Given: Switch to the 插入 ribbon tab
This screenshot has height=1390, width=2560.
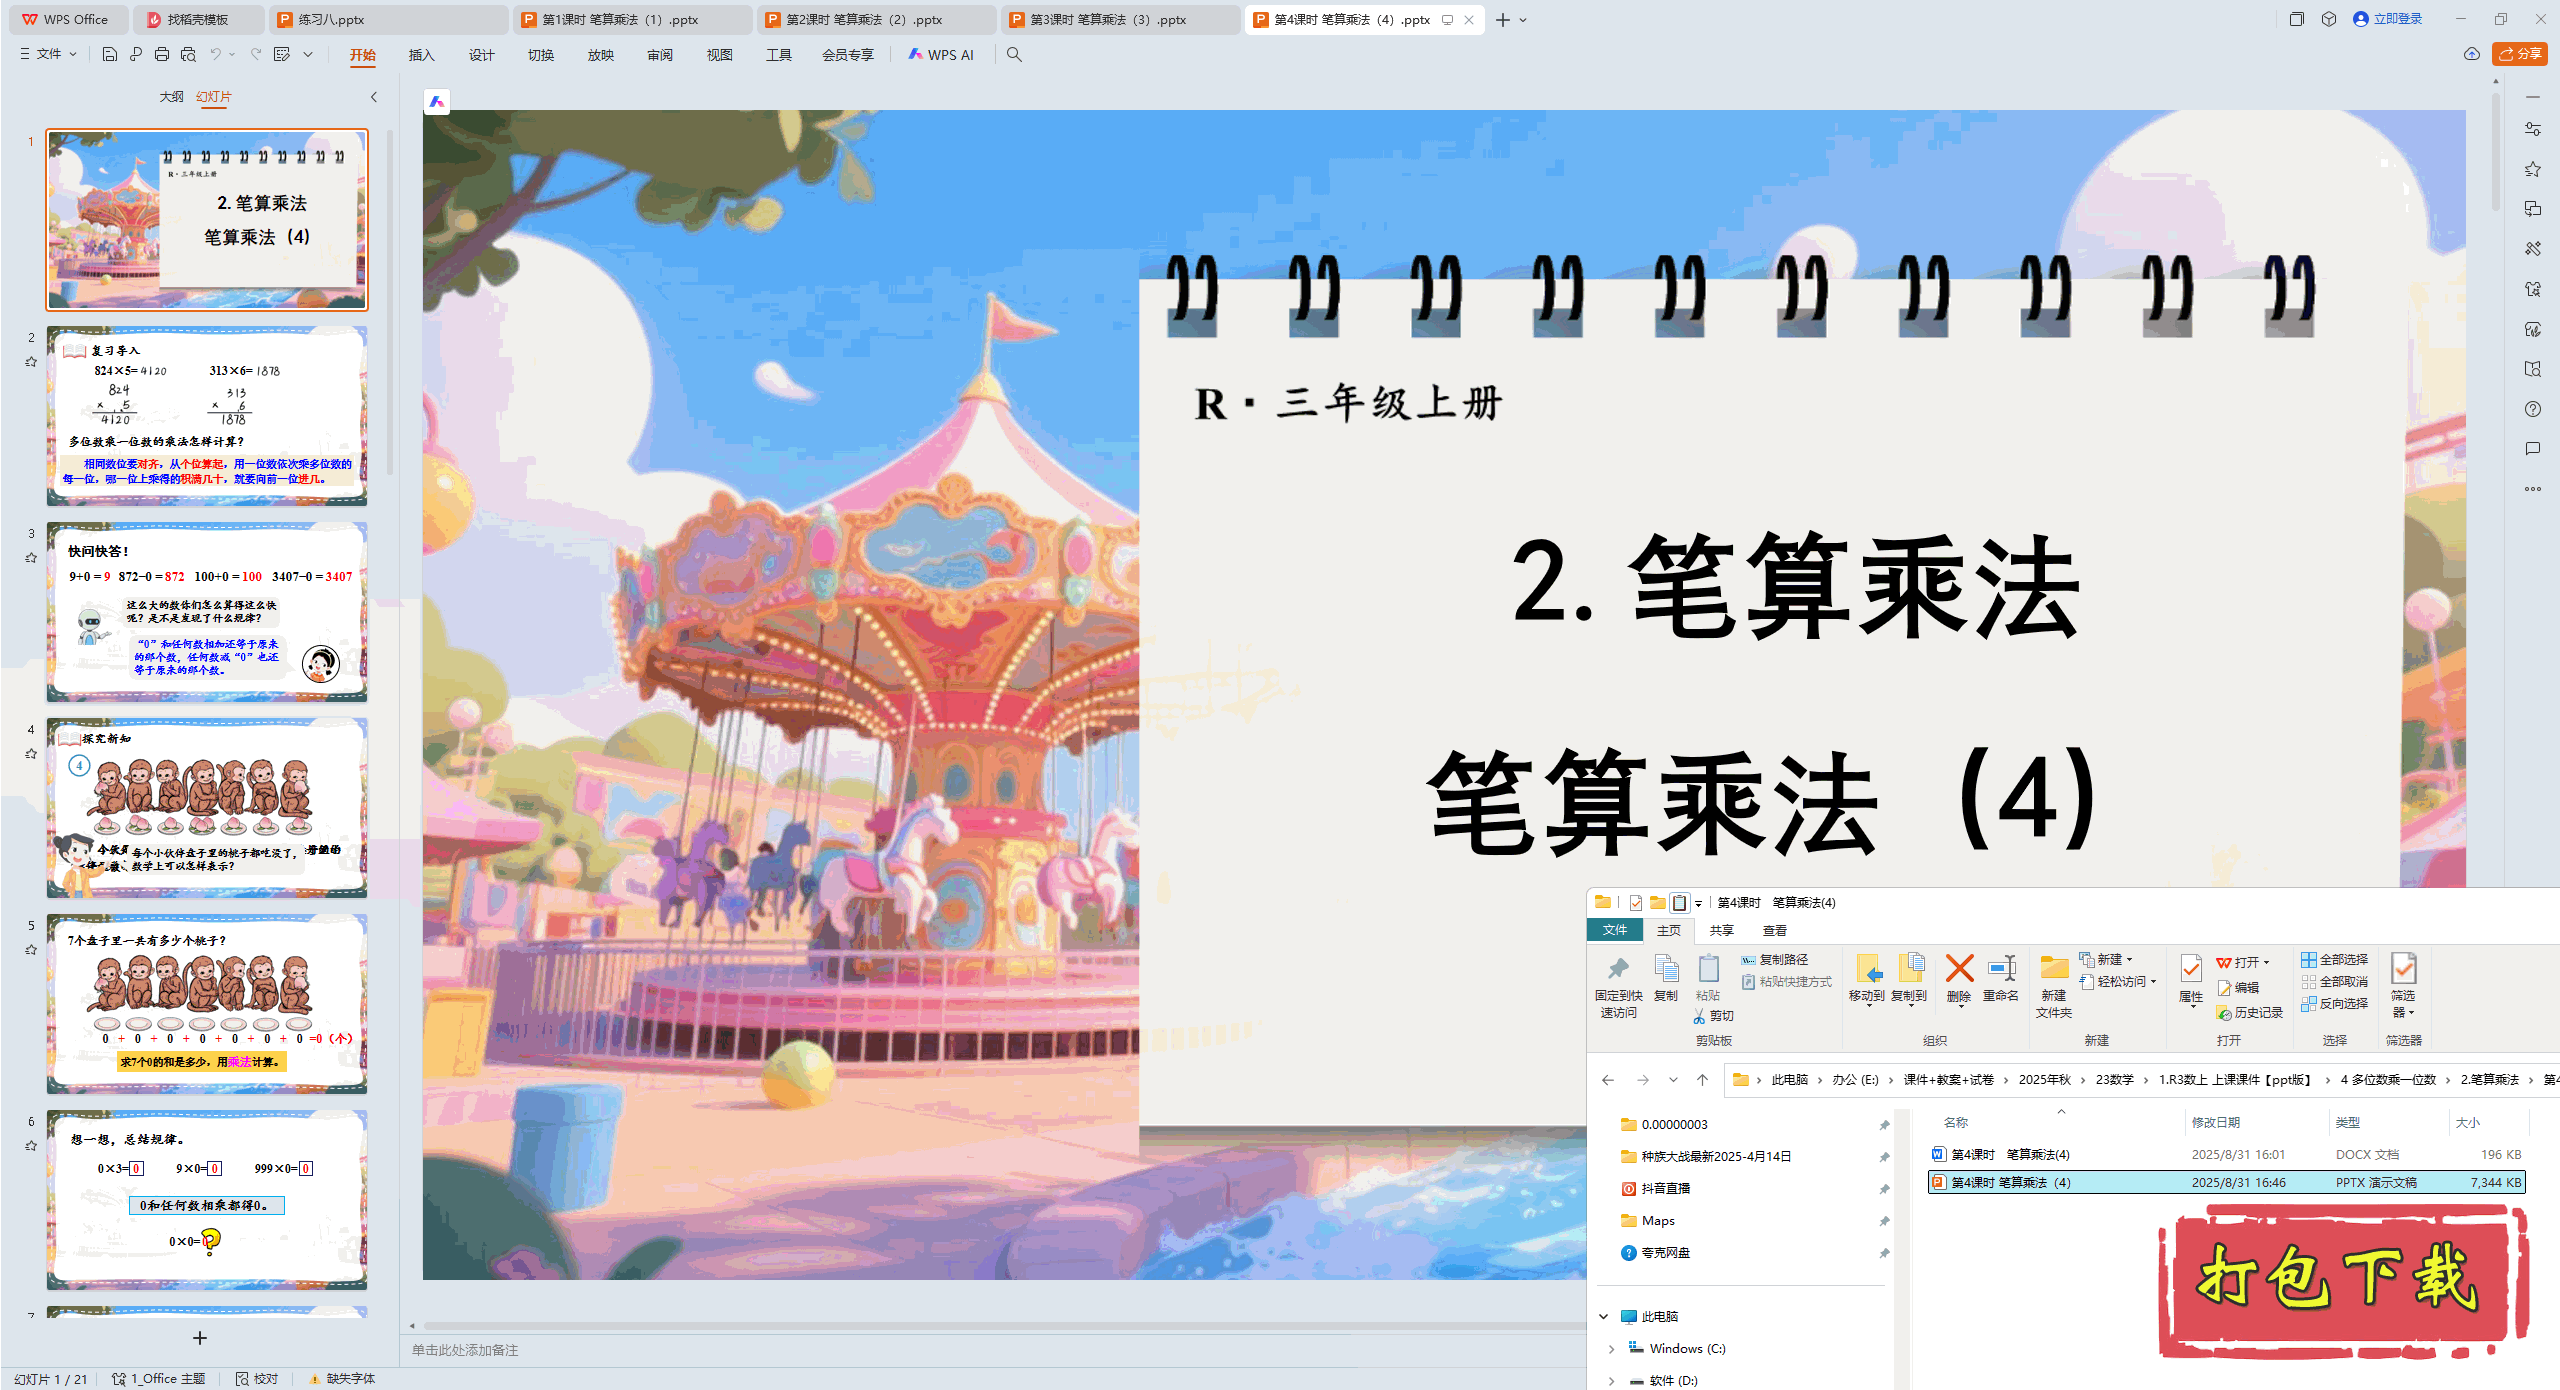Looking at the screenshot, I should coord(421,55).
